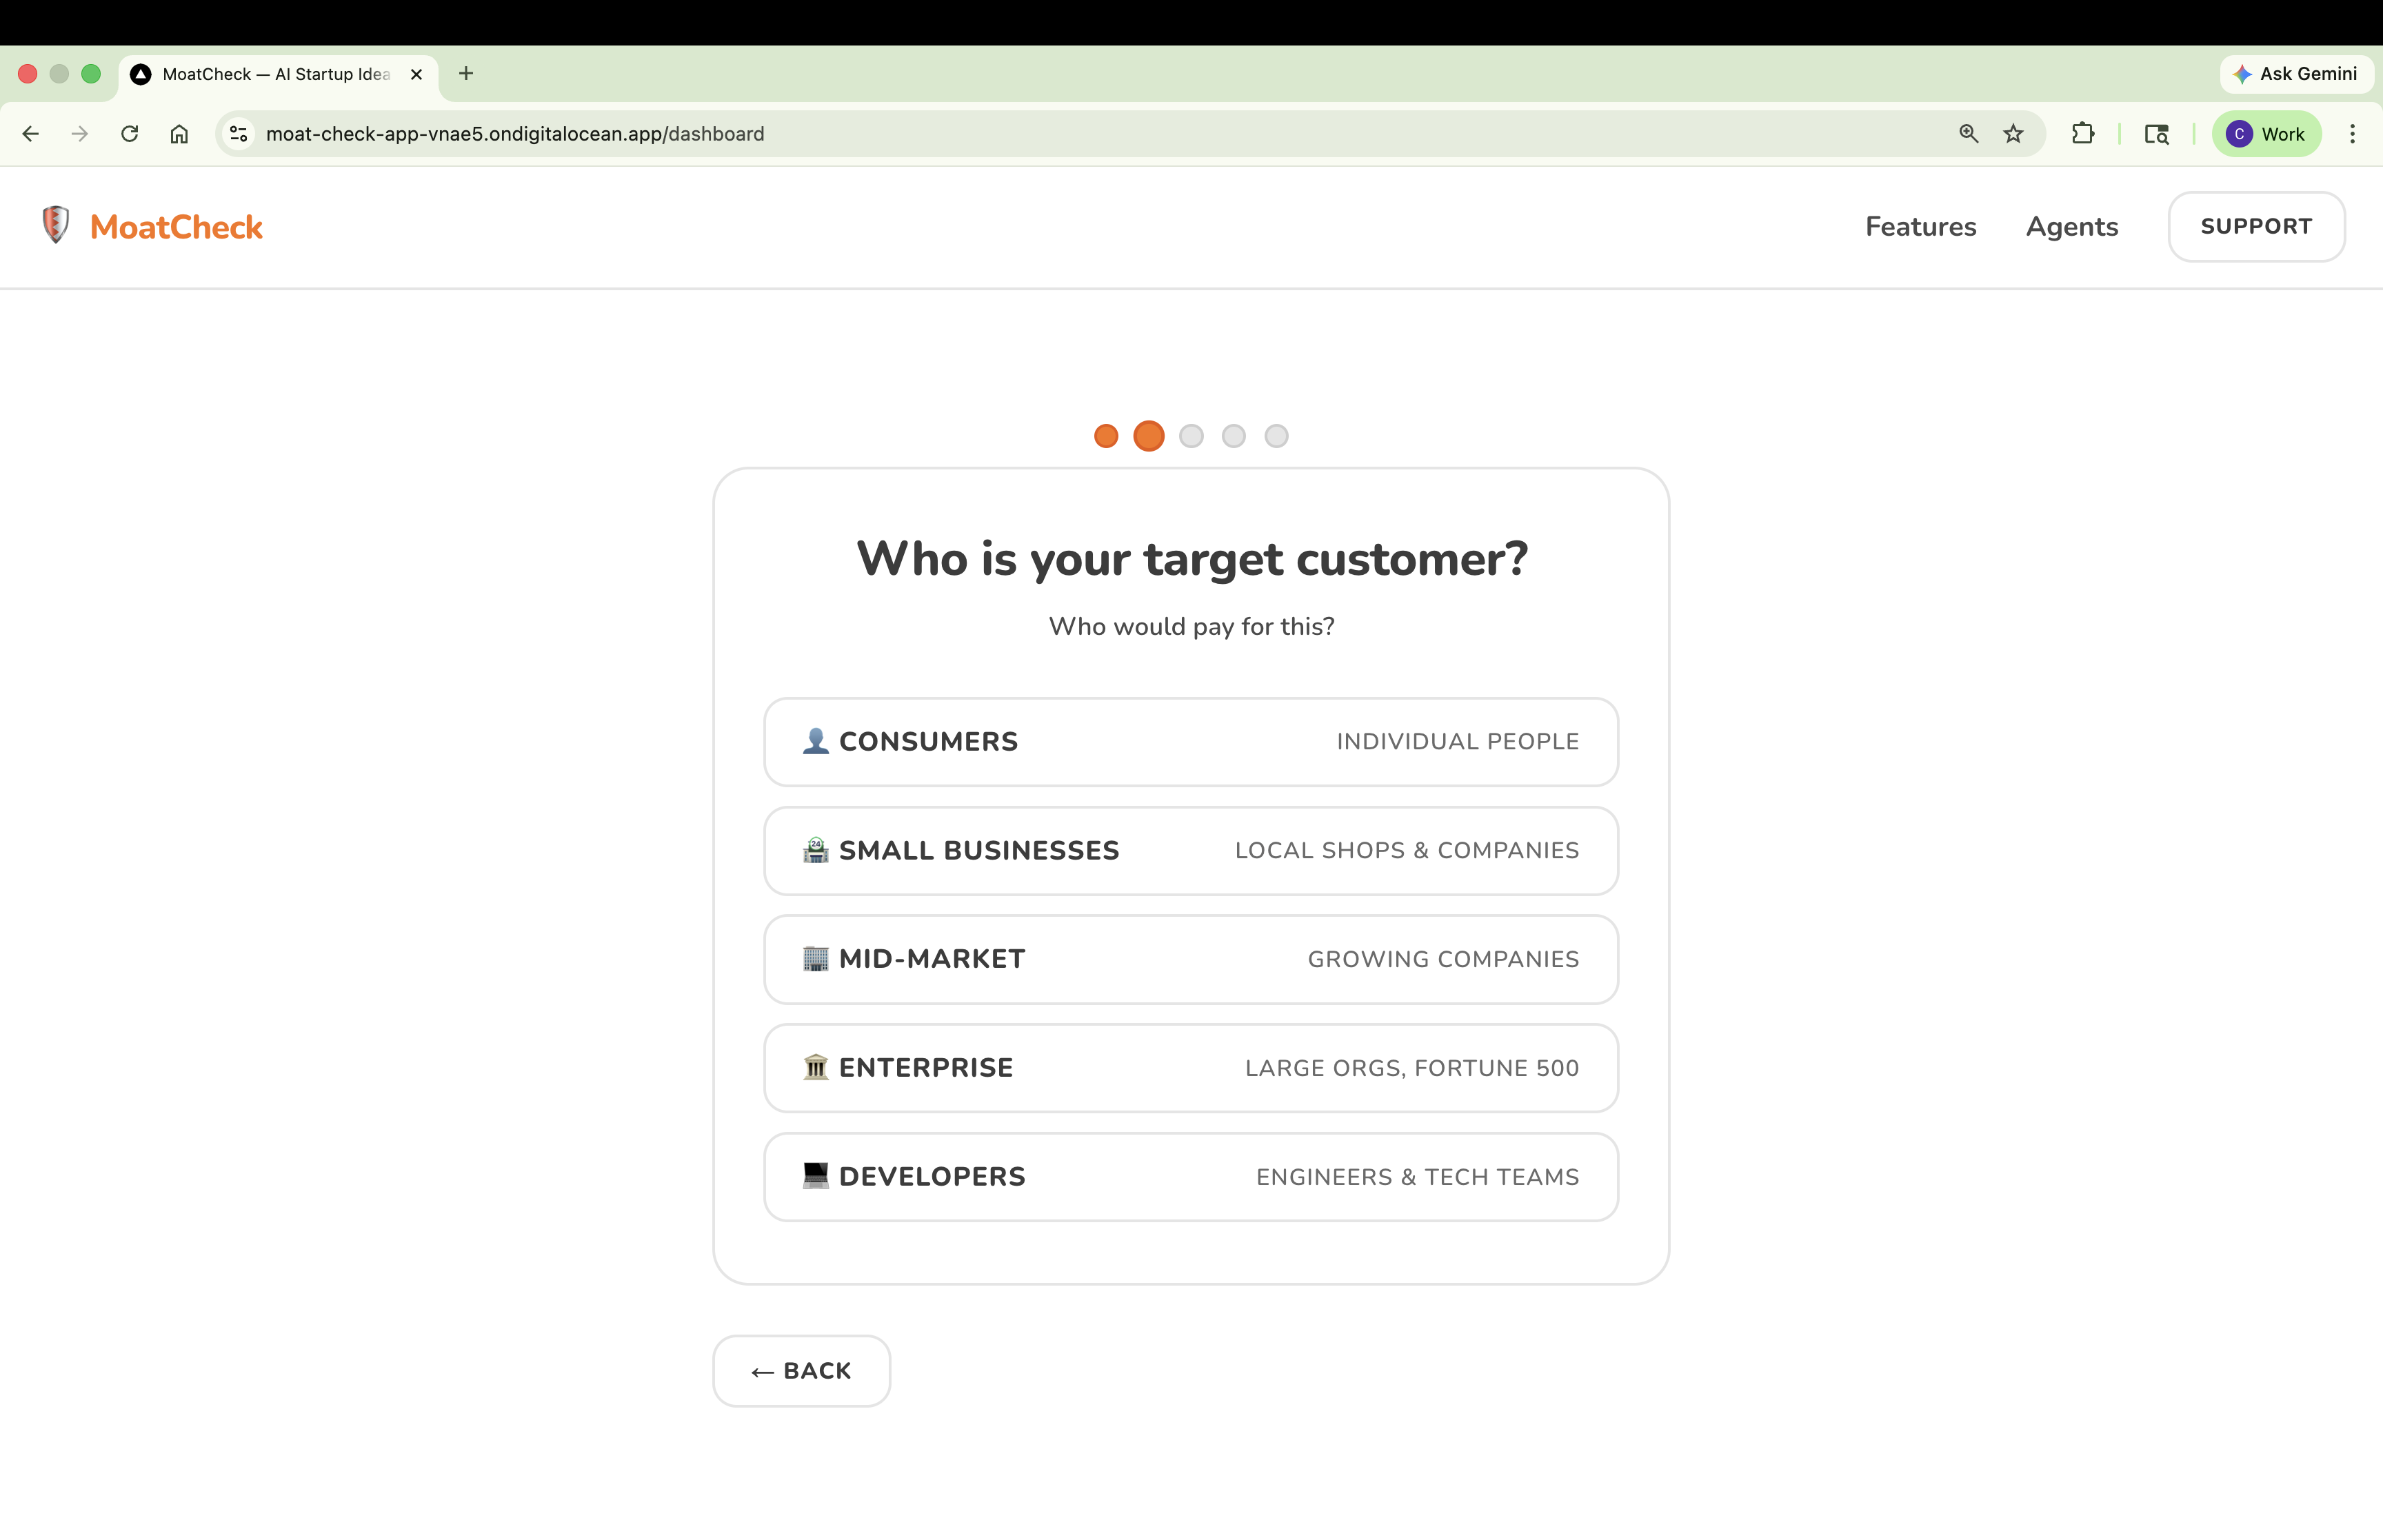Click the first orange progress dot
This screenshot has height=1540, width=2383.
[x=1105, y=437]
